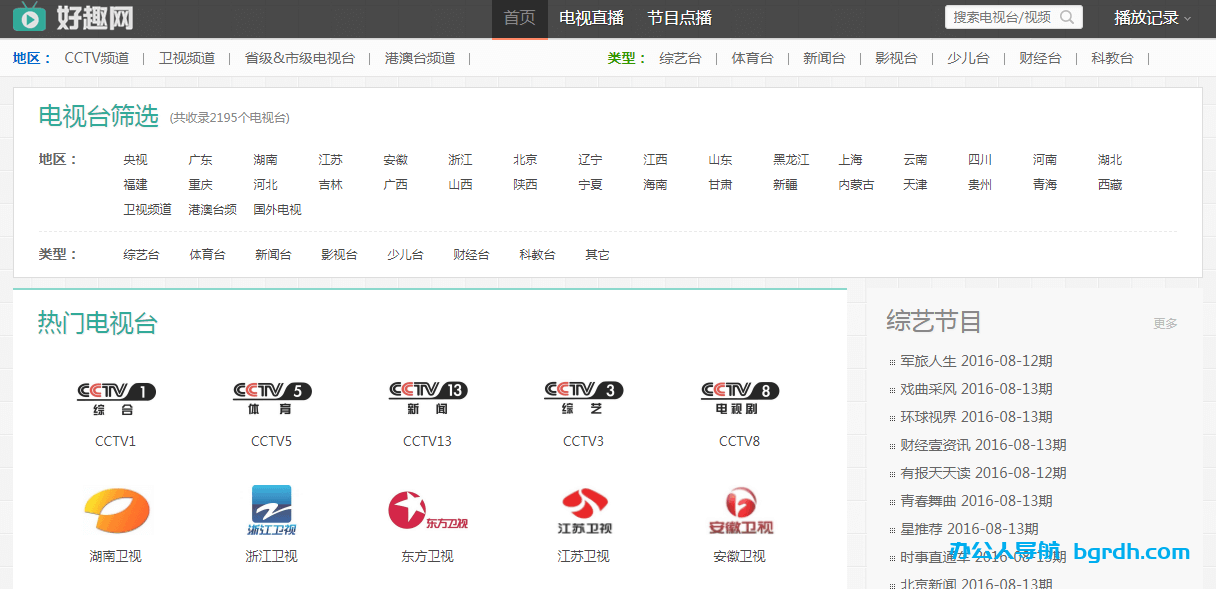Switch to the 电视直播 tab

click(x=591, y=18)
